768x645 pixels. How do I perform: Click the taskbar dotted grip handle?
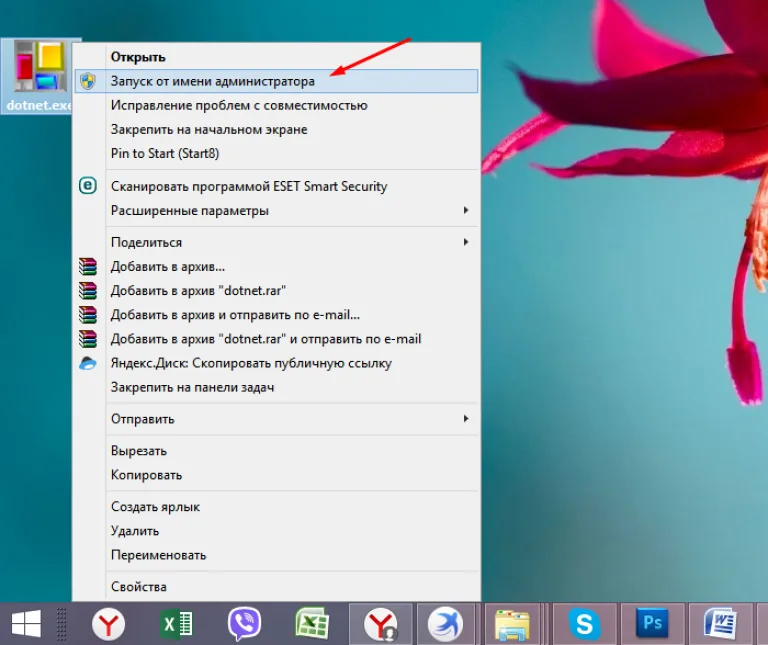coord(61,624)
